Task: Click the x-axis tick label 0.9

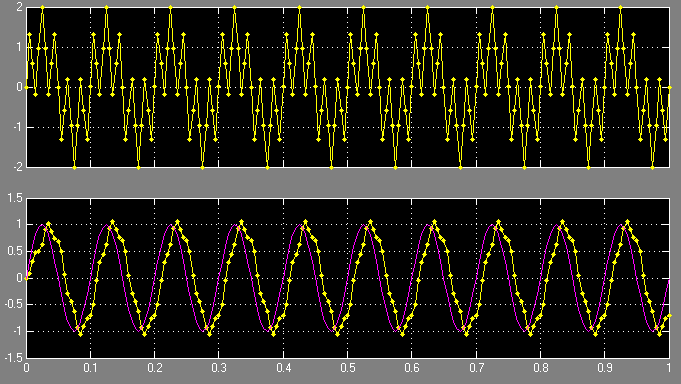Action: pos(605,368)
